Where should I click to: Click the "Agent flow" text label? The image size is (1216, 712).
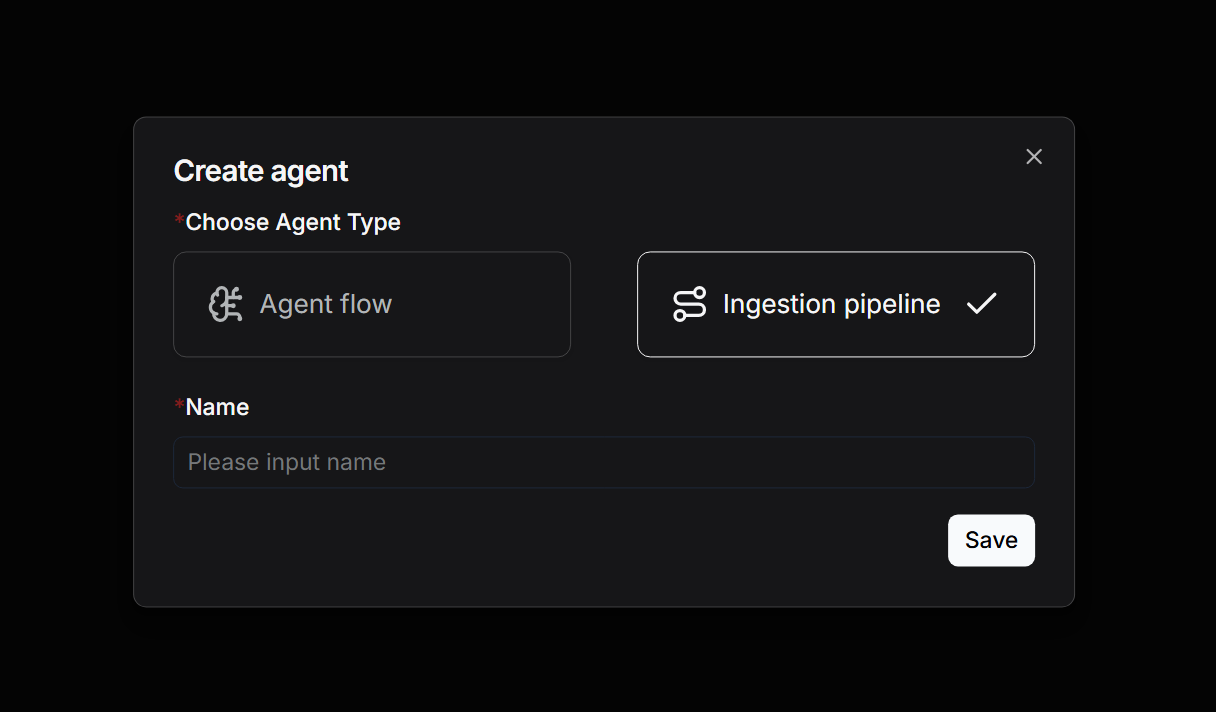326,304
